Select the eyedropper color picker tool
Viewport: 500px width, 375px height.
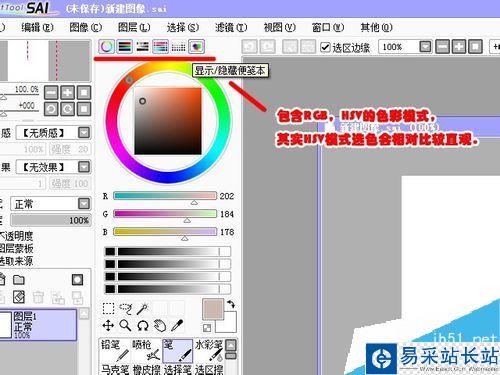coord(177,325)
